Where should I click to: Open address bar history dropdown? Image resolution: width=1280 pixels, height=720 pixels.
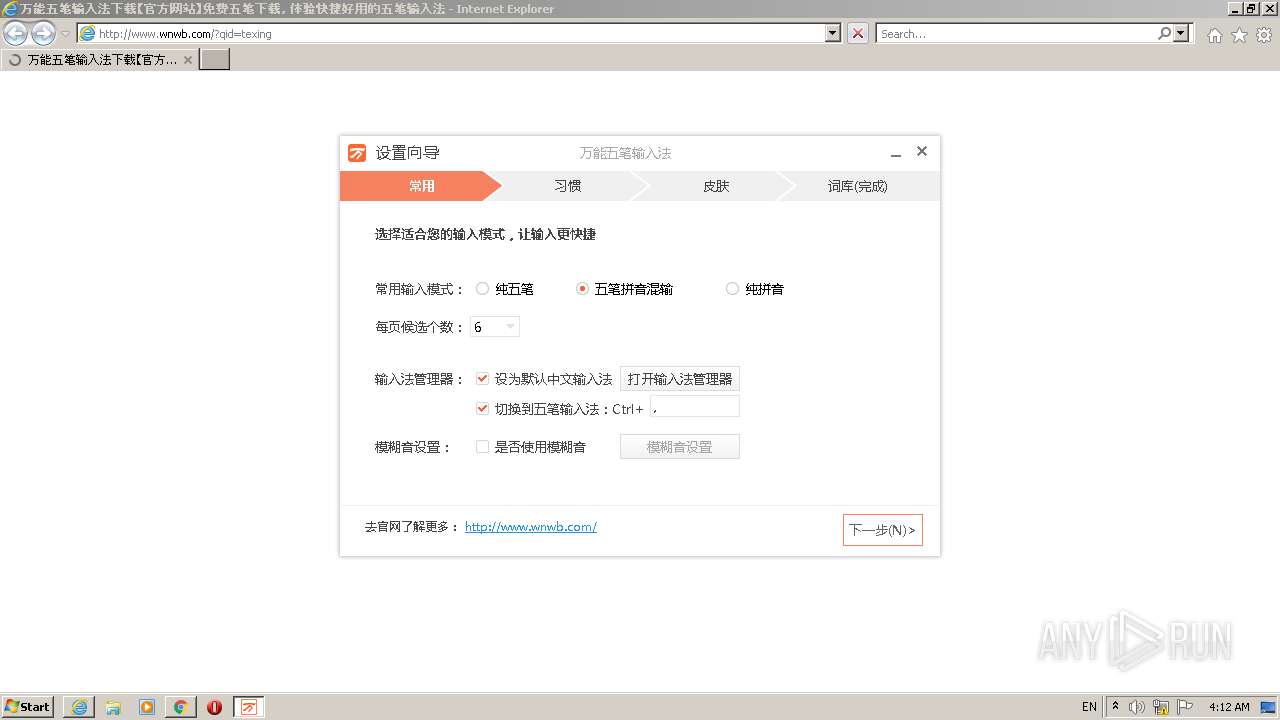(x=833, y=33)
